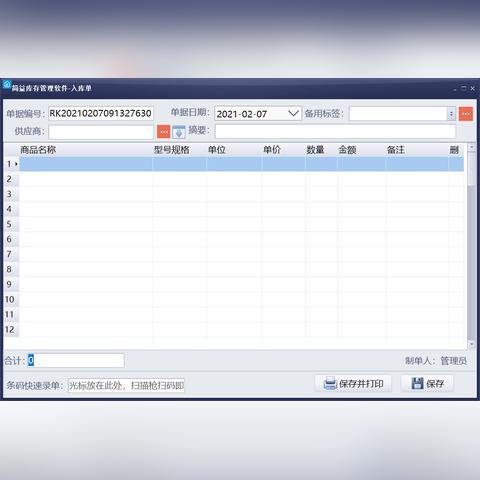480x480 pixels.
Task: Select row 8 header in grid
Action: click(x=12, y=269)
